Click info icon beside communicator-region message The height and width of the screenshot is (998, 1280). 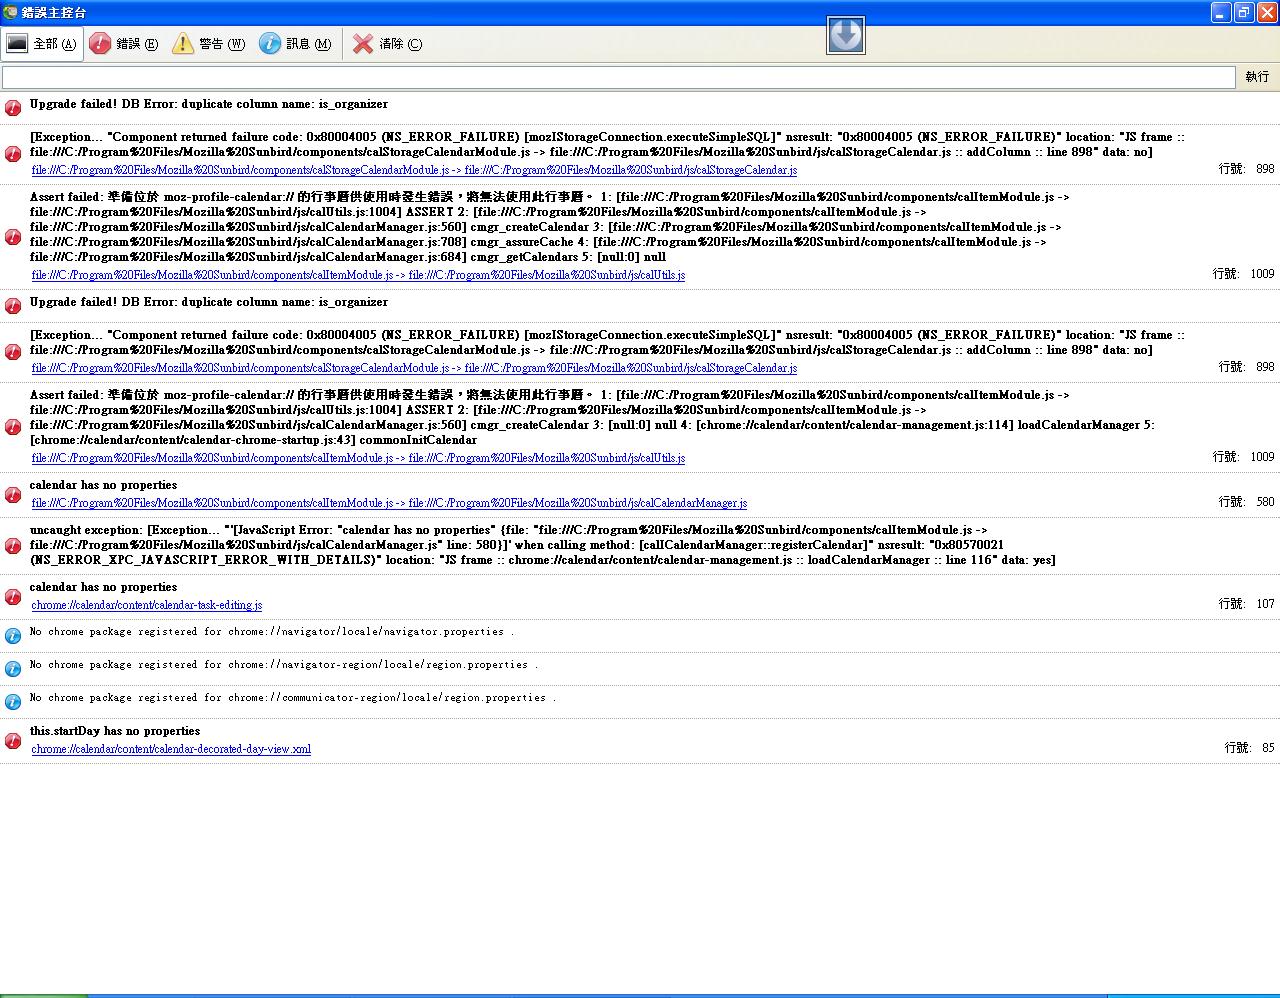pyautogui.click(x=13, y=702)
